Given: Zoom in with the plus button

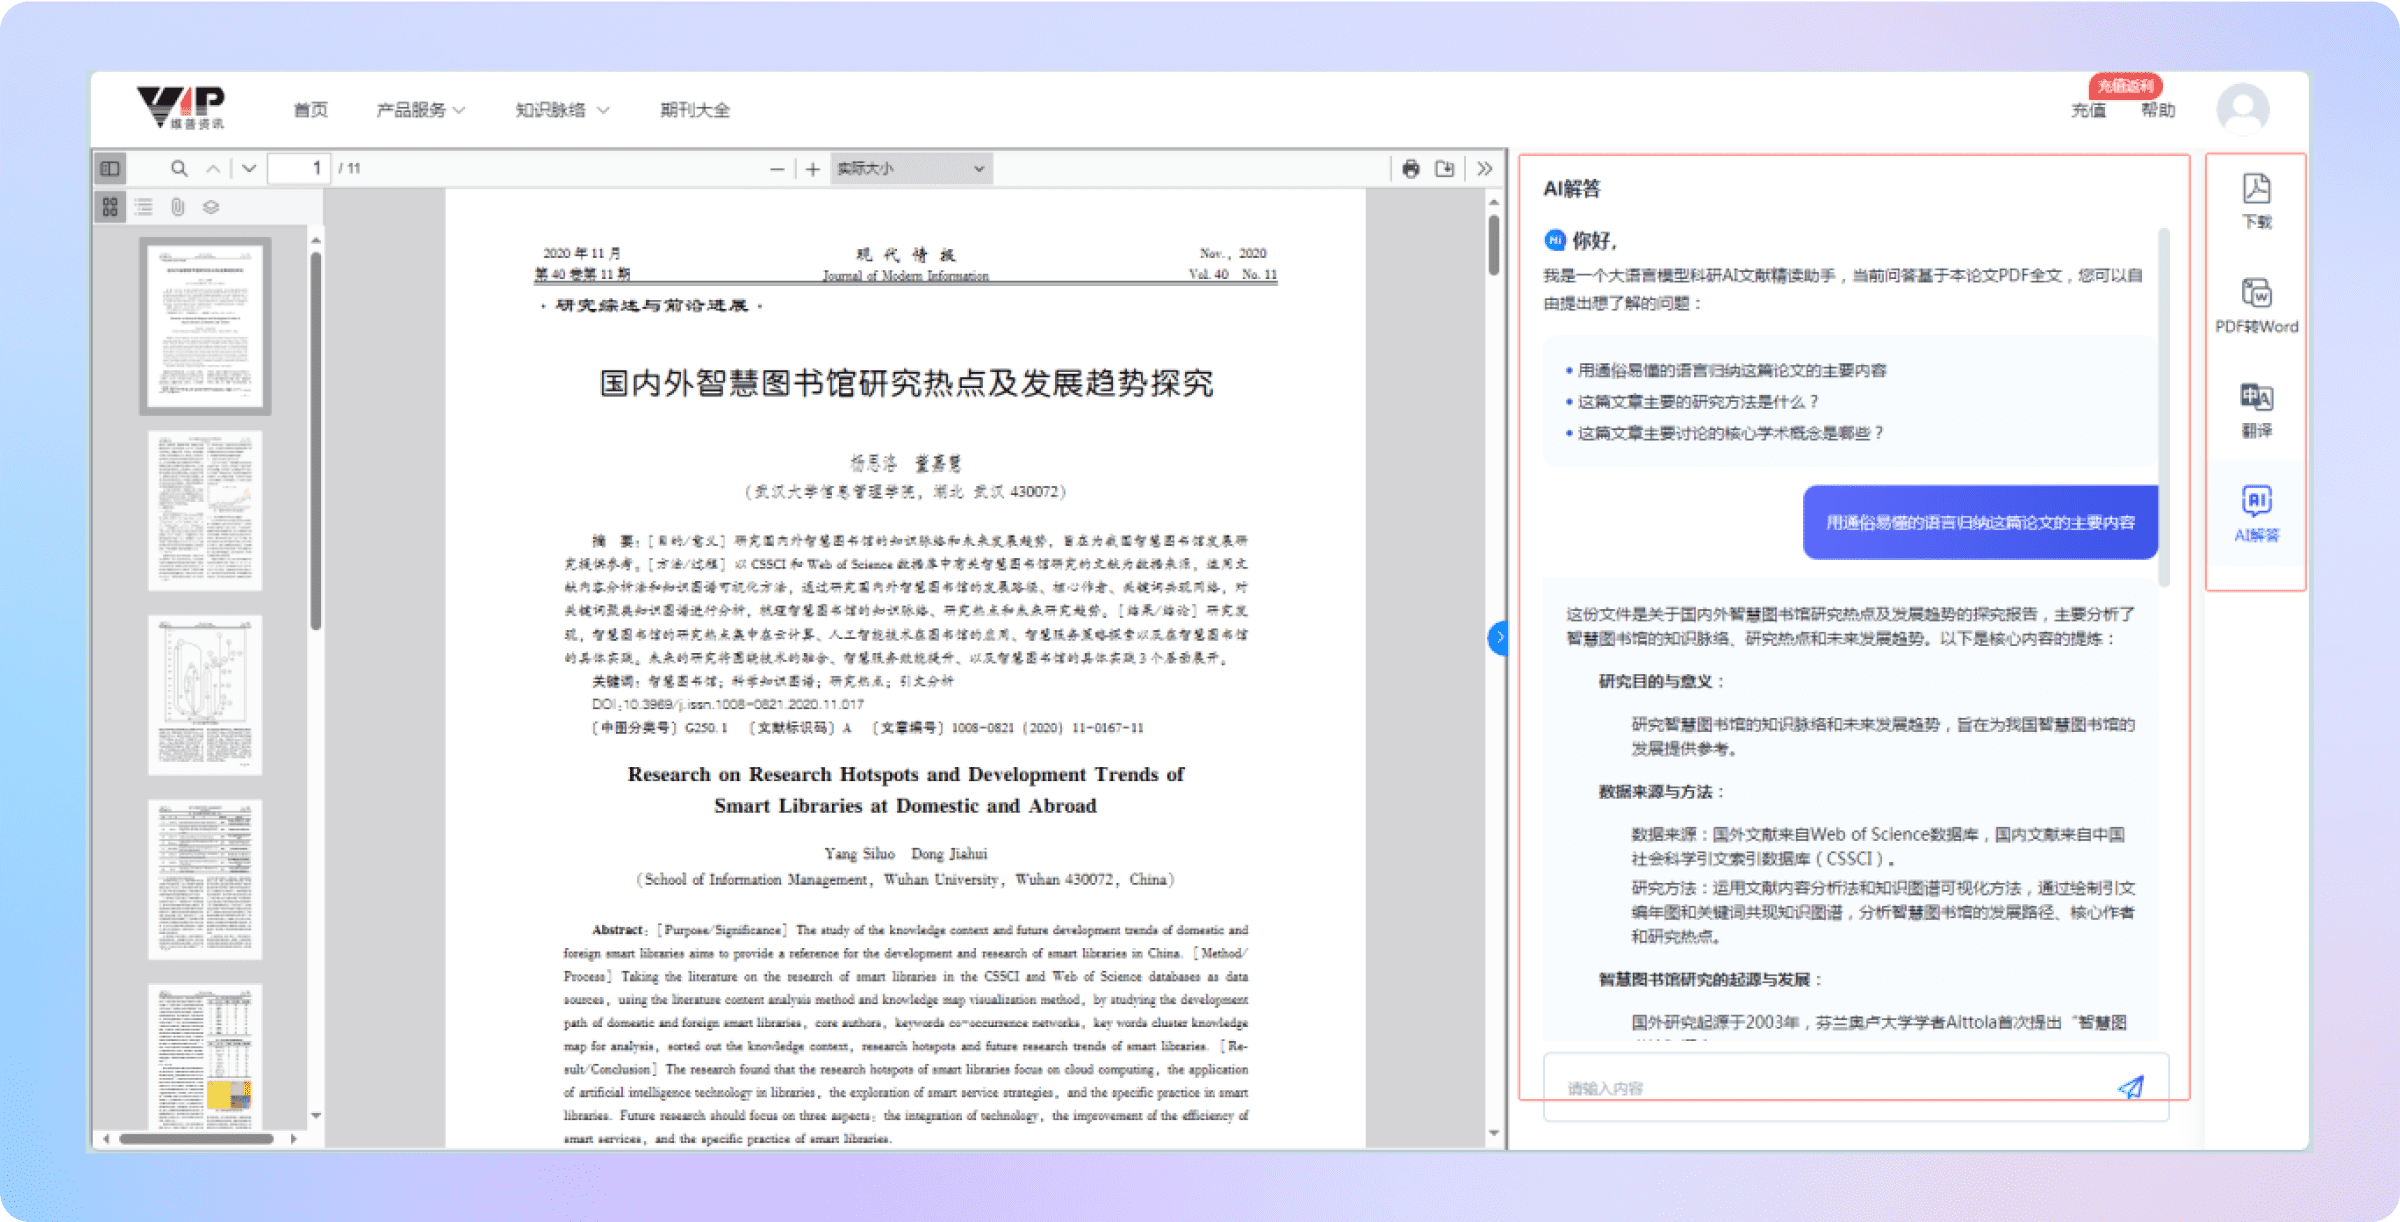Looking at the screenshot, I should pyautogui.click(x=813, y=170).
